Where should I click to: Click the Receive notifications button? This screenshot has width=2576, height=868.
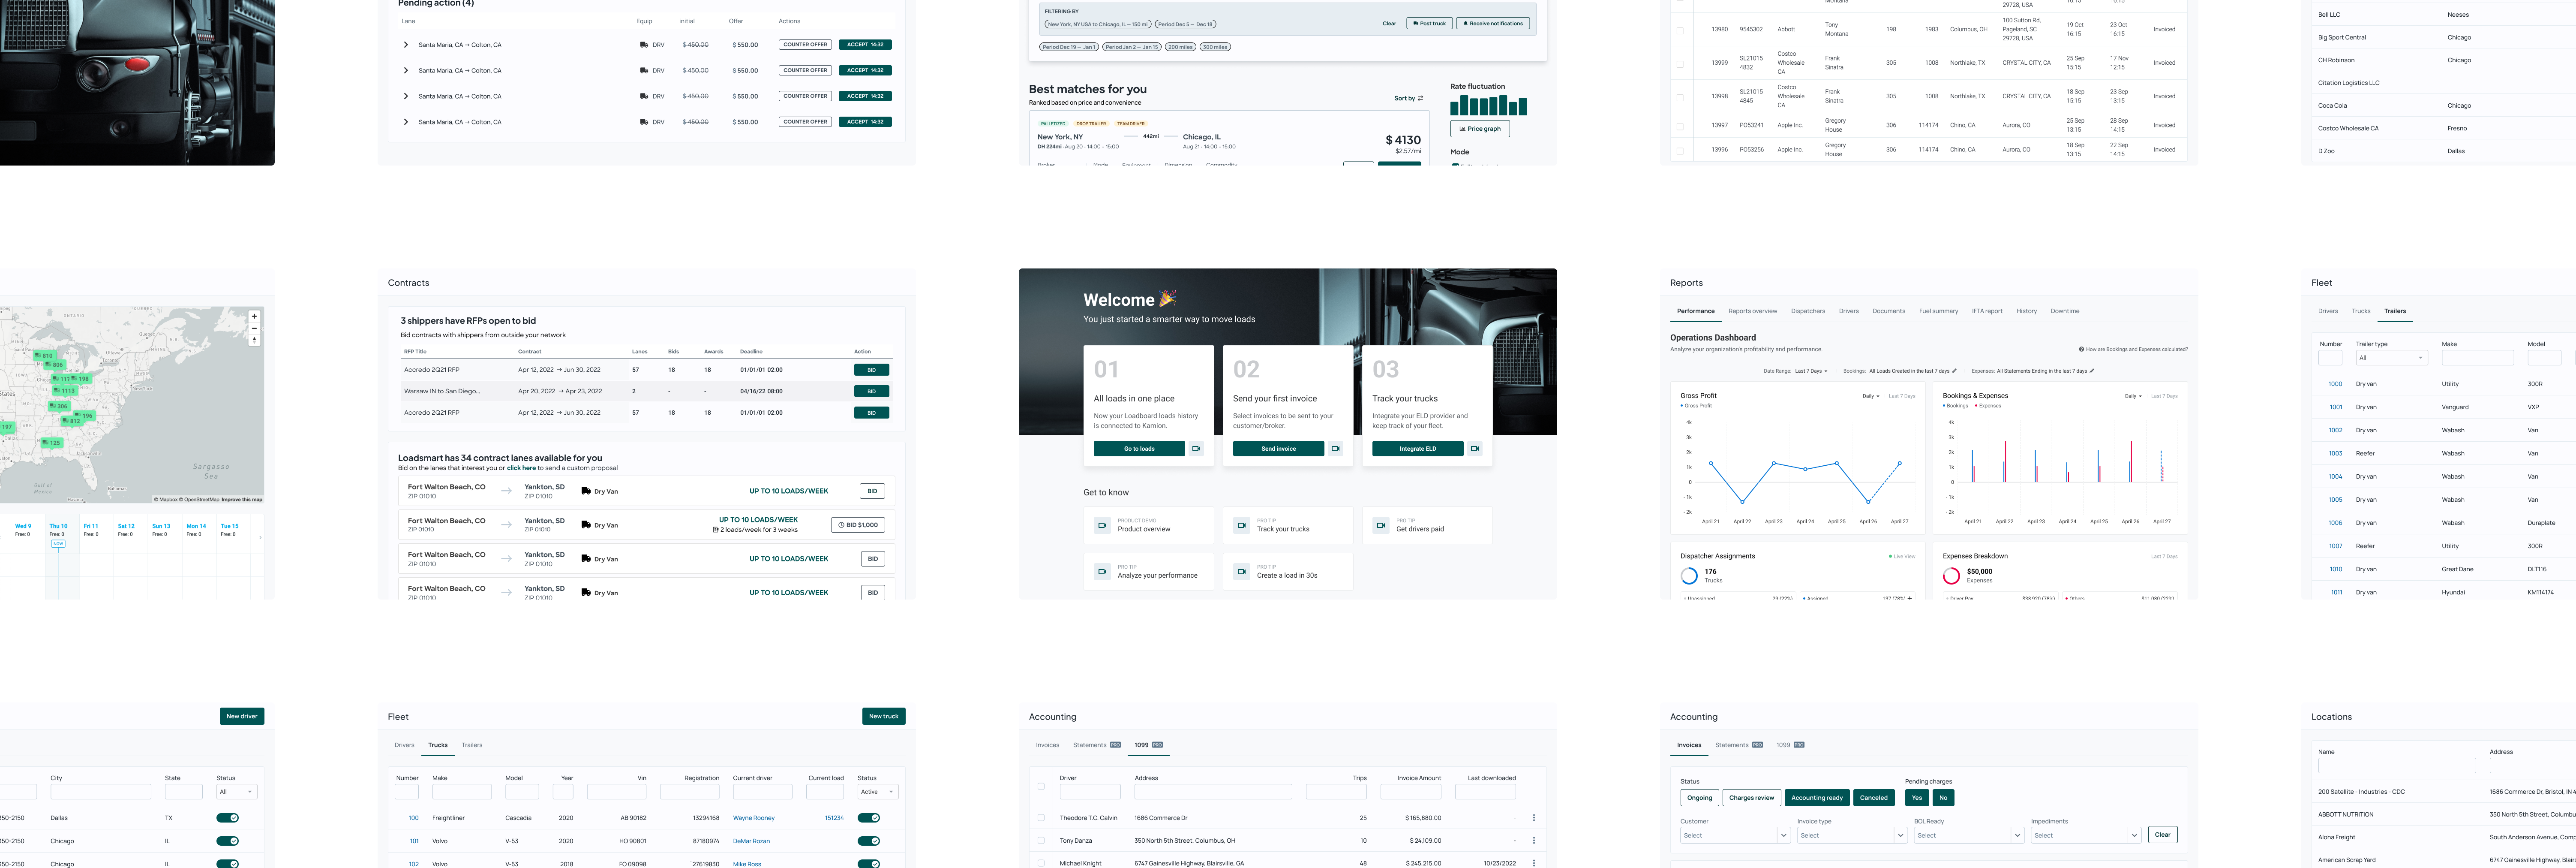pos(1493,23)
